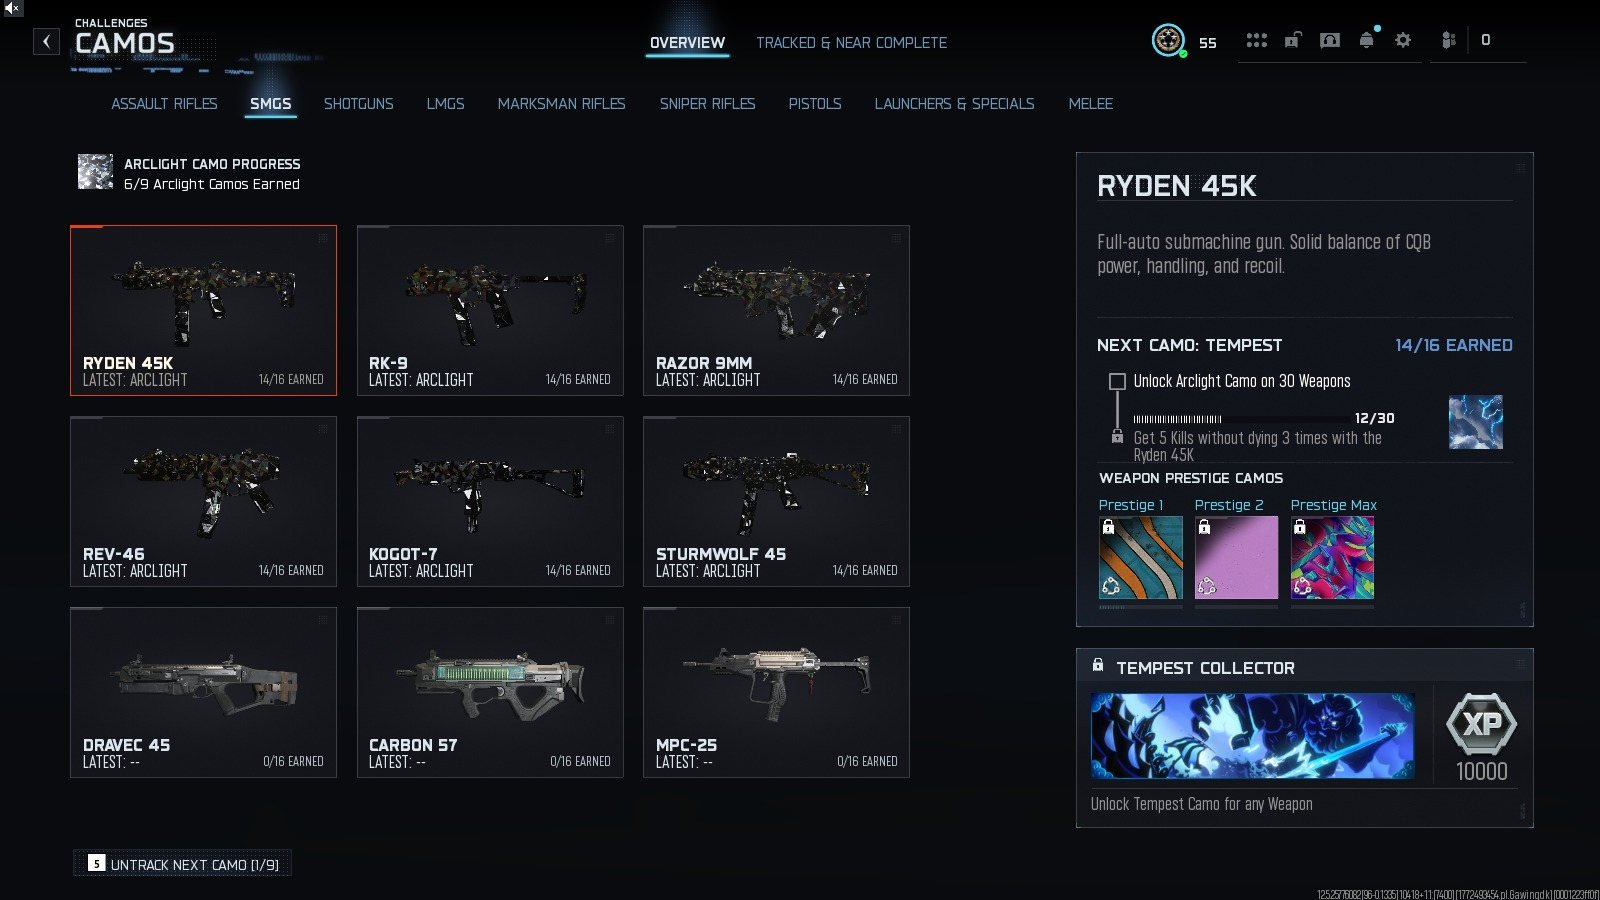Open the notifications bell
Image resolution: width=1600 pixels, height=900 pixels.
pyautogui.click(x=1366, y=40)
